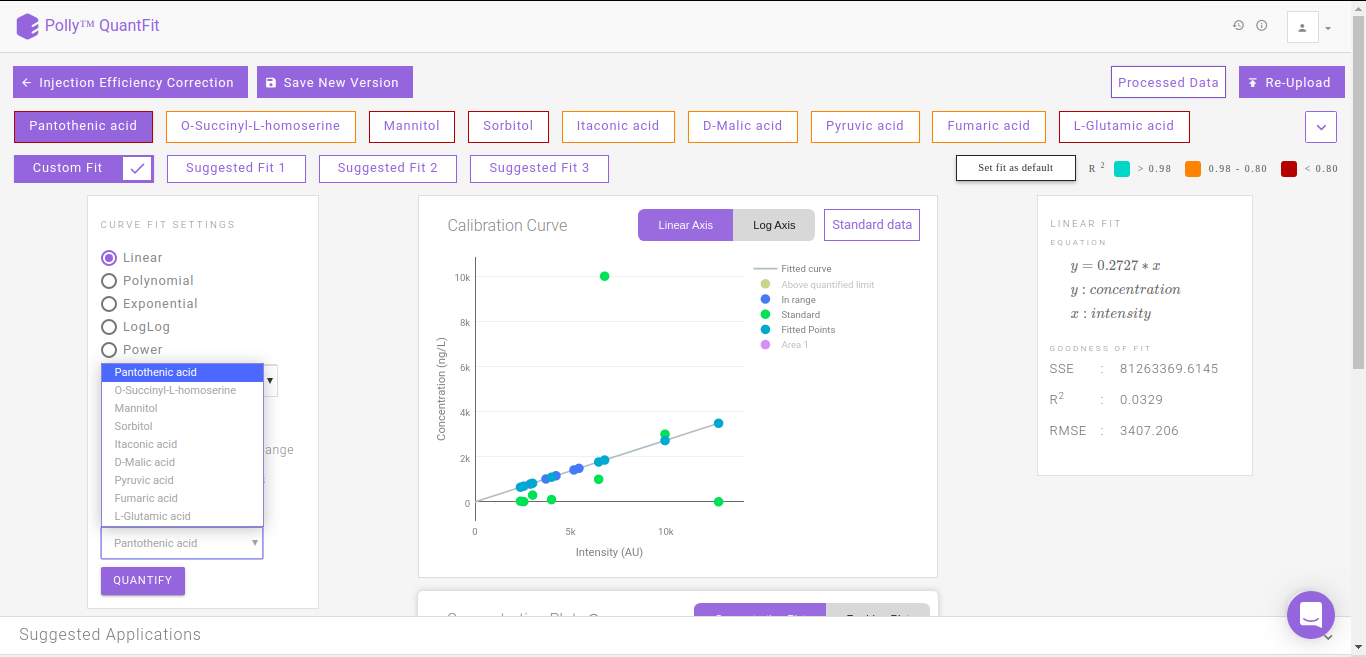
Task: Click the QUANTIFY button
Action: pyautogui.click(x=143, y=581)
